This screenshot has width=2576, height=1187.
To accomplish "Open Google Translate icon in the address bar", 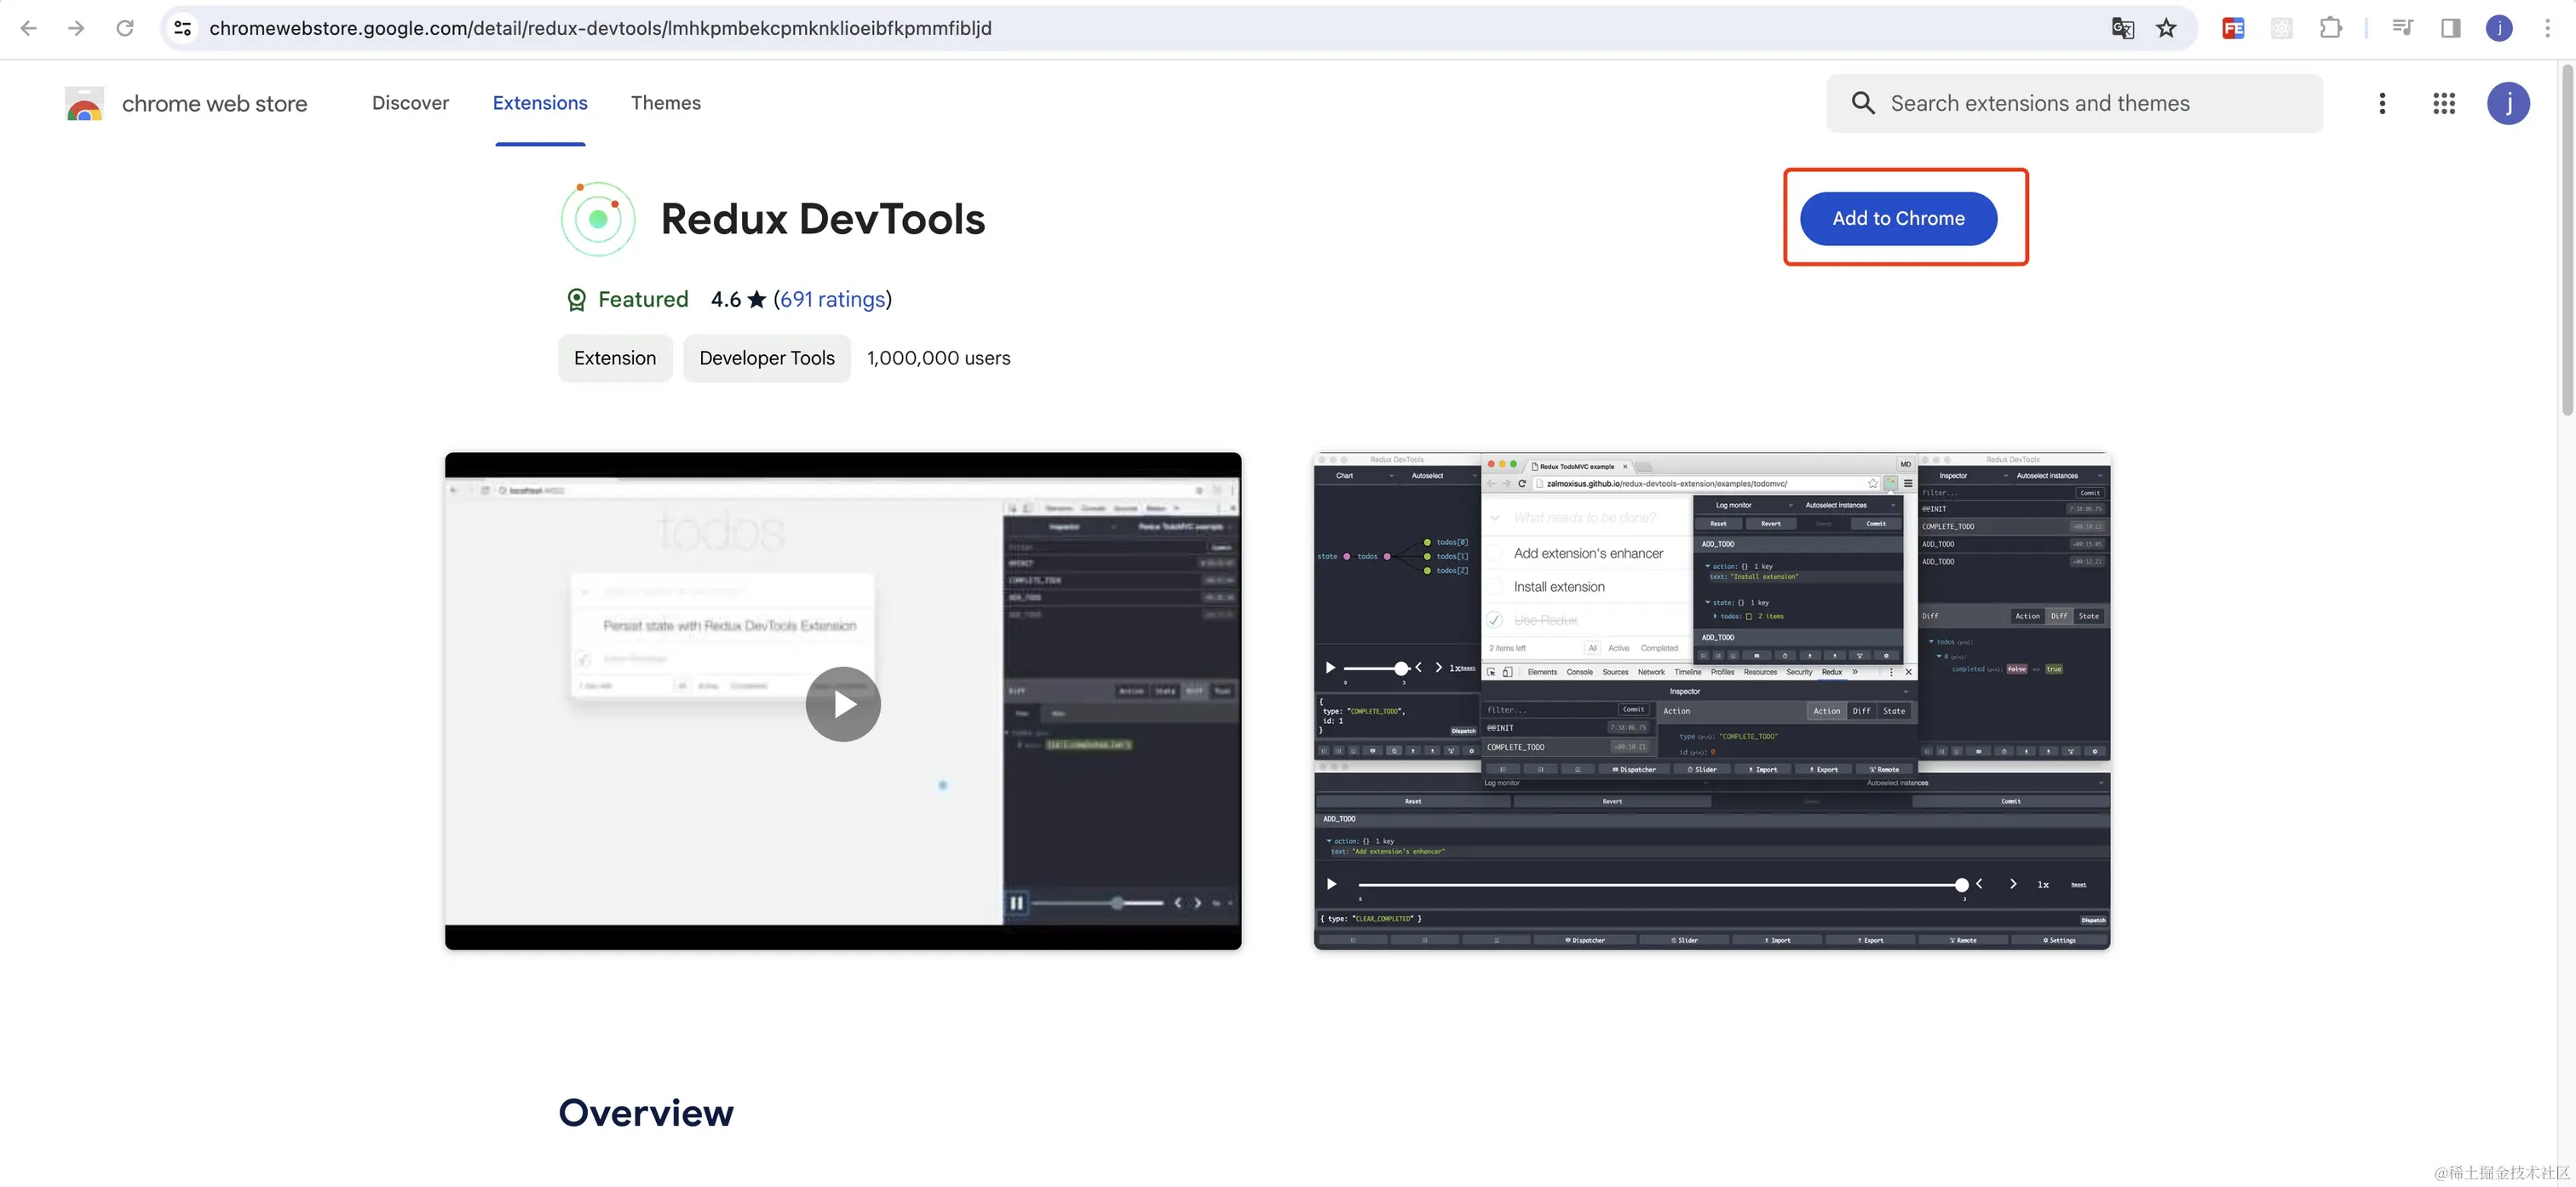I will tap(2122, 27).
